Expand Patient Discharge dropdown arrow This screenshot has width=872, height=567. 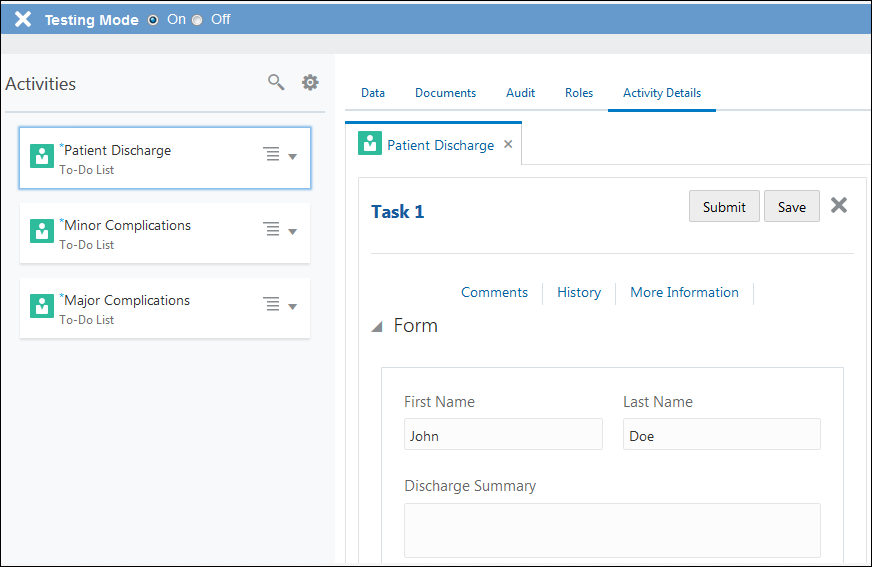[x=292, y=156]
